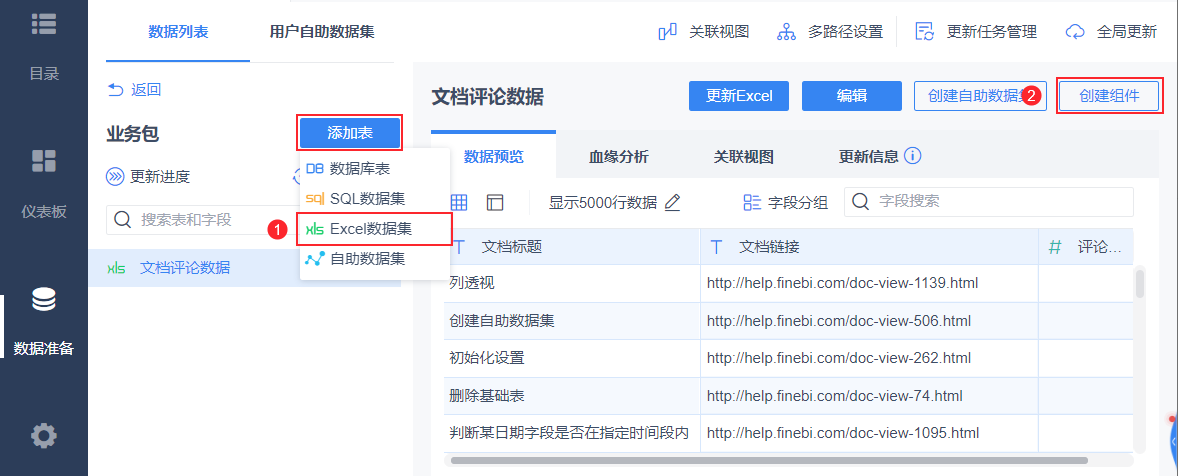This screenshot has height=476, width=1178.
Task: Click the 更新进度 progress icon
Action: [116, 177]
